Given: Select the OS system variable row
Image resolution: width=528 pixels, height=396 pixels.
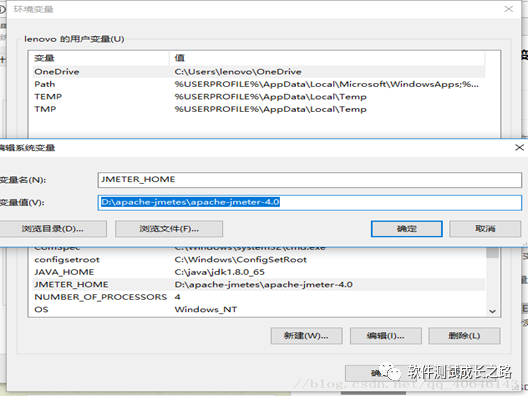Looking at the screenshot, I should tap(259, 309).
